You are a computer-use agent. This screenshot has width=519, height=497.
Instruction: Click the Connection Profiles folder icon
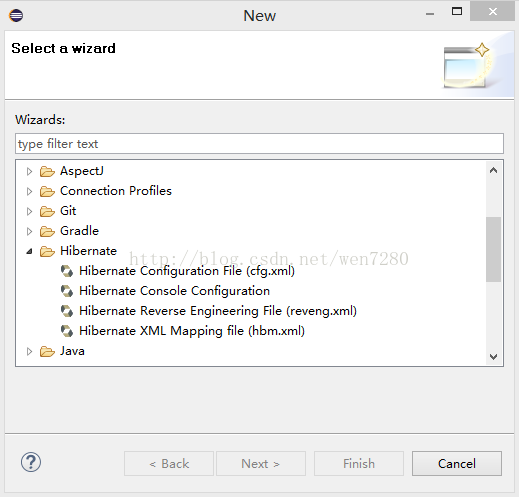click(x=47, y=191)
